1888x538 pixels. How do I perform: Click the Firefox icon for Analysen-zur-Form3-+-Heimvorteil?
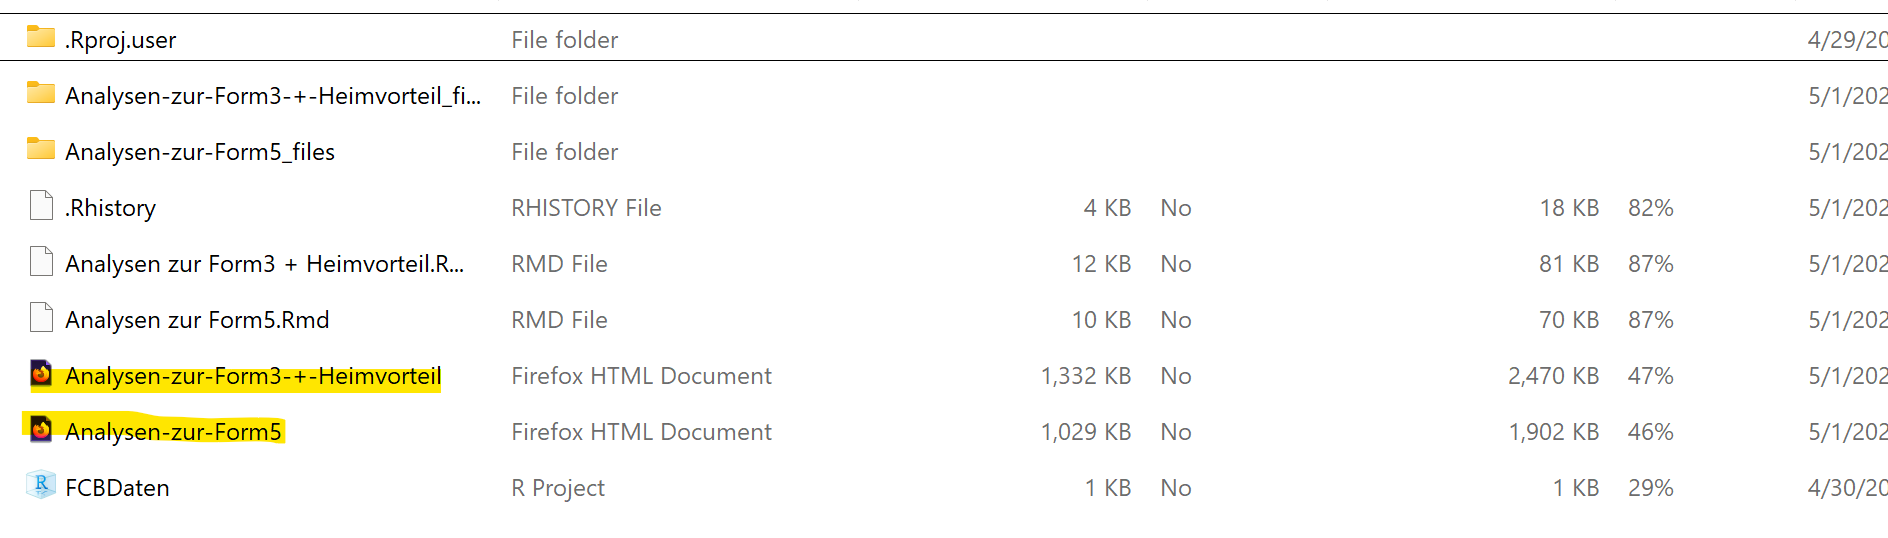click(41, 374)
